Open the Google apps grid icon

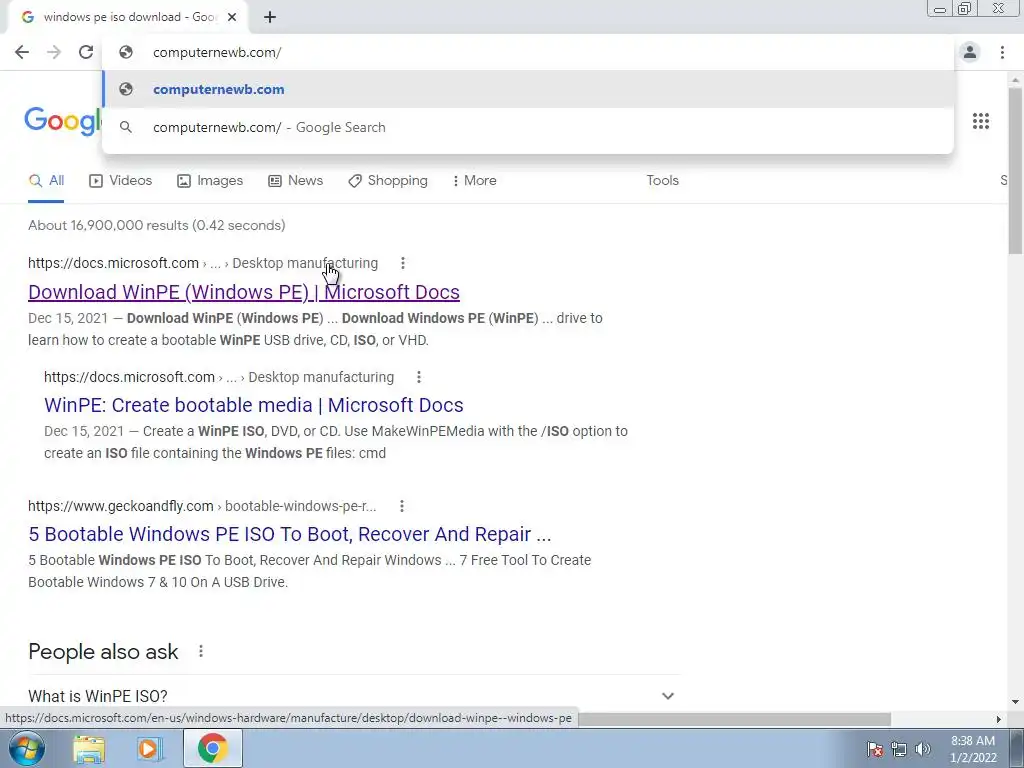981,121
